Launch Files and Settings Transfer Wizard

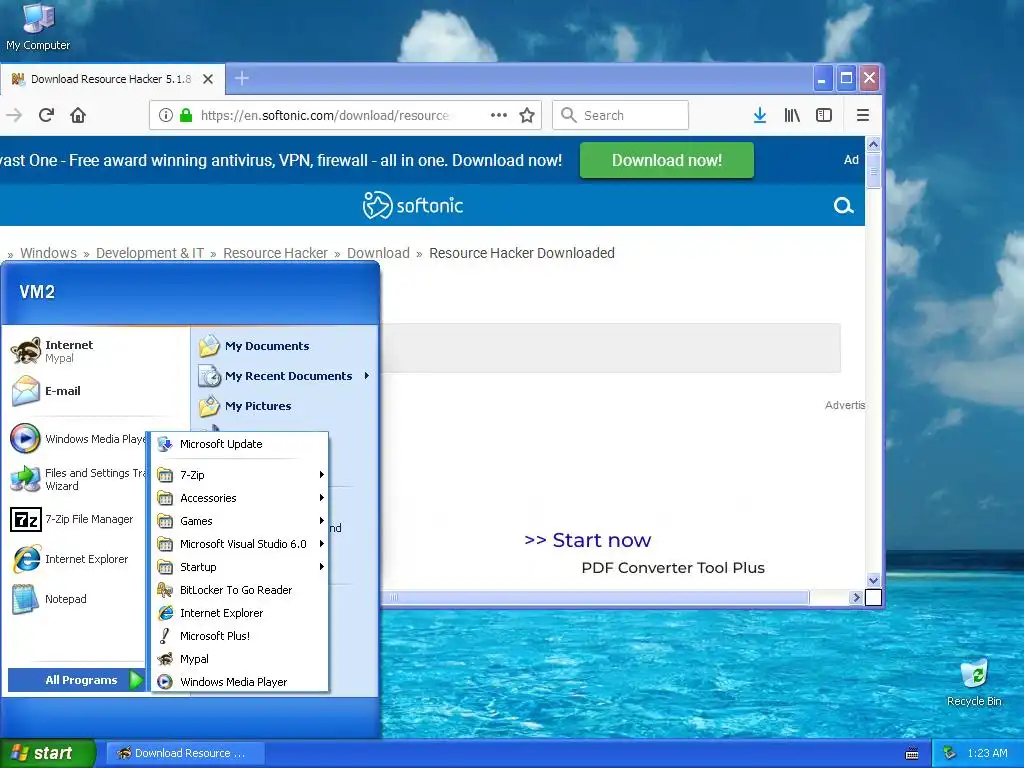pos(77,479)
